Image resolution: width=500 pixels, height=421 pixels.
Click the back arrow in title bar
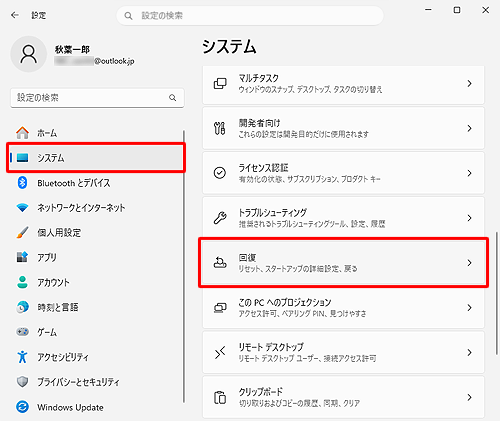[x=15, y=15]
